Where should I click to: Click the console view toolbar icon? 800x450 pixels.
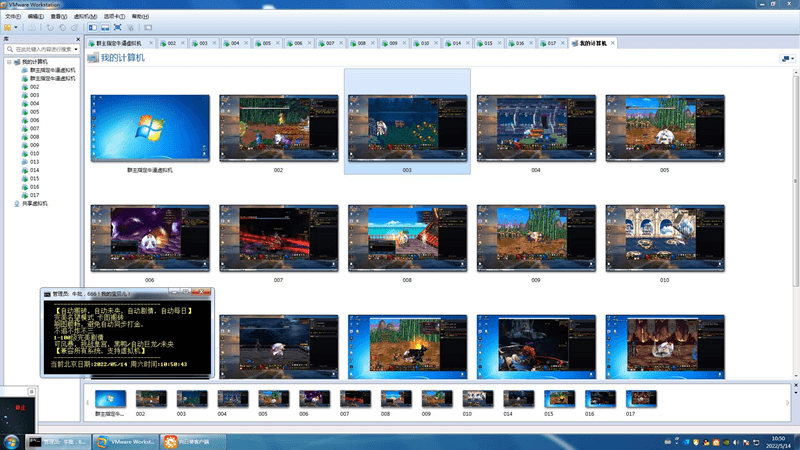[x=148, y=28]
